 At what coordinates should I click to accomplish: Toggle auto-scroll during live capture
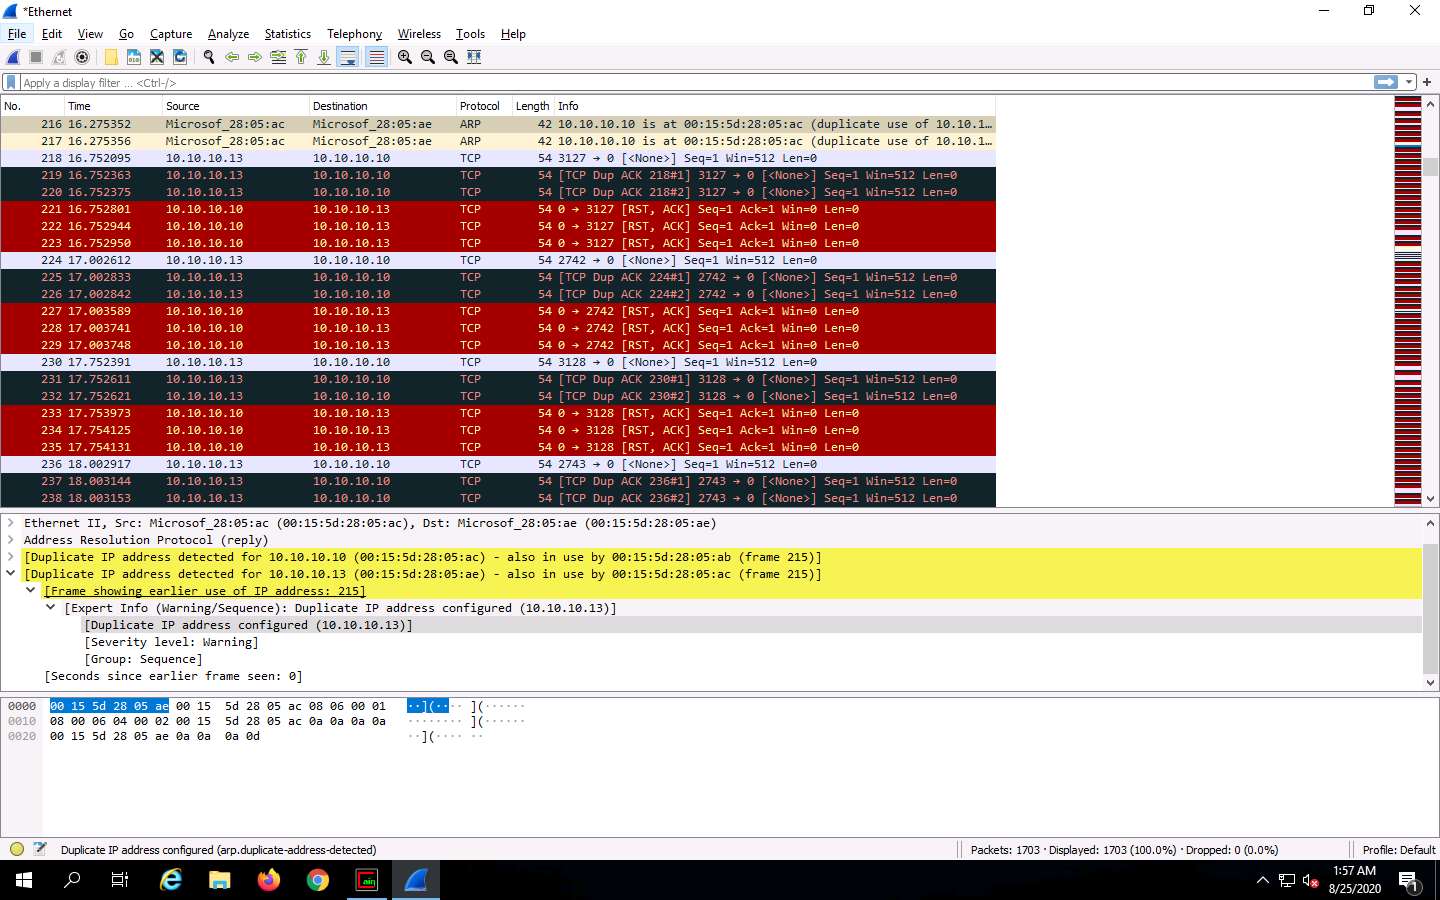click(x=348, y=57)
